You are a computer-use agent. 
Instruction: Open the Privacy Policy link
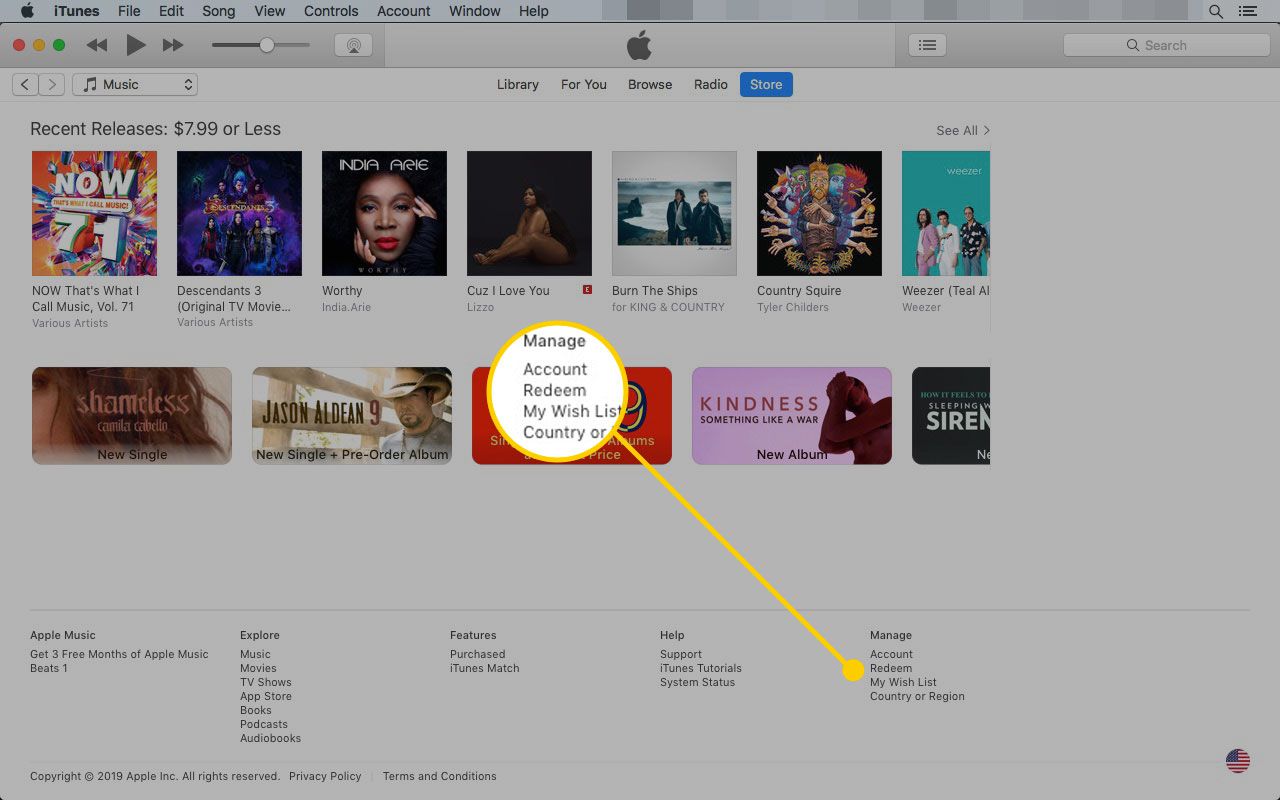tap(325, 776)
